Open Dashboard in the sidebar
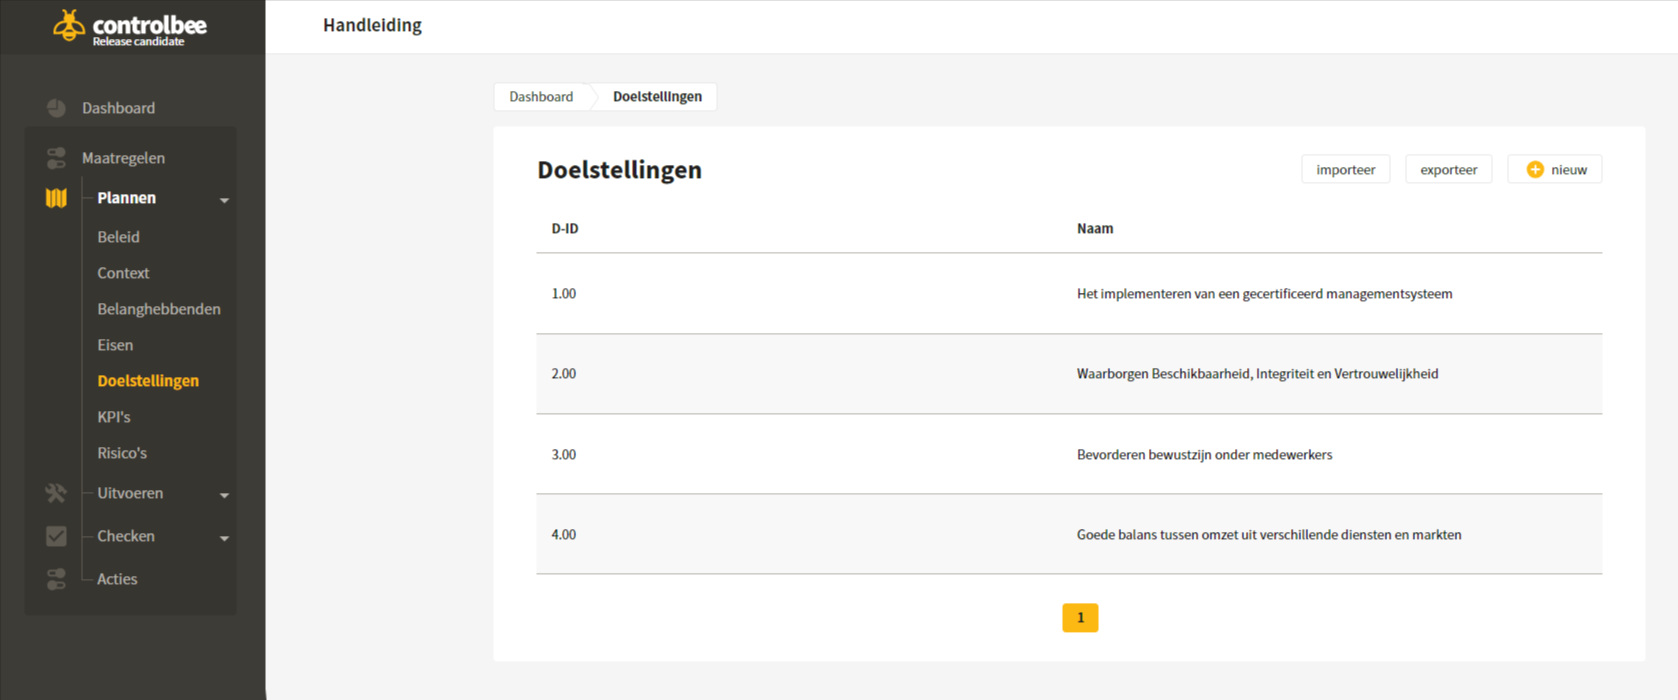 click(x=118, y=108)
